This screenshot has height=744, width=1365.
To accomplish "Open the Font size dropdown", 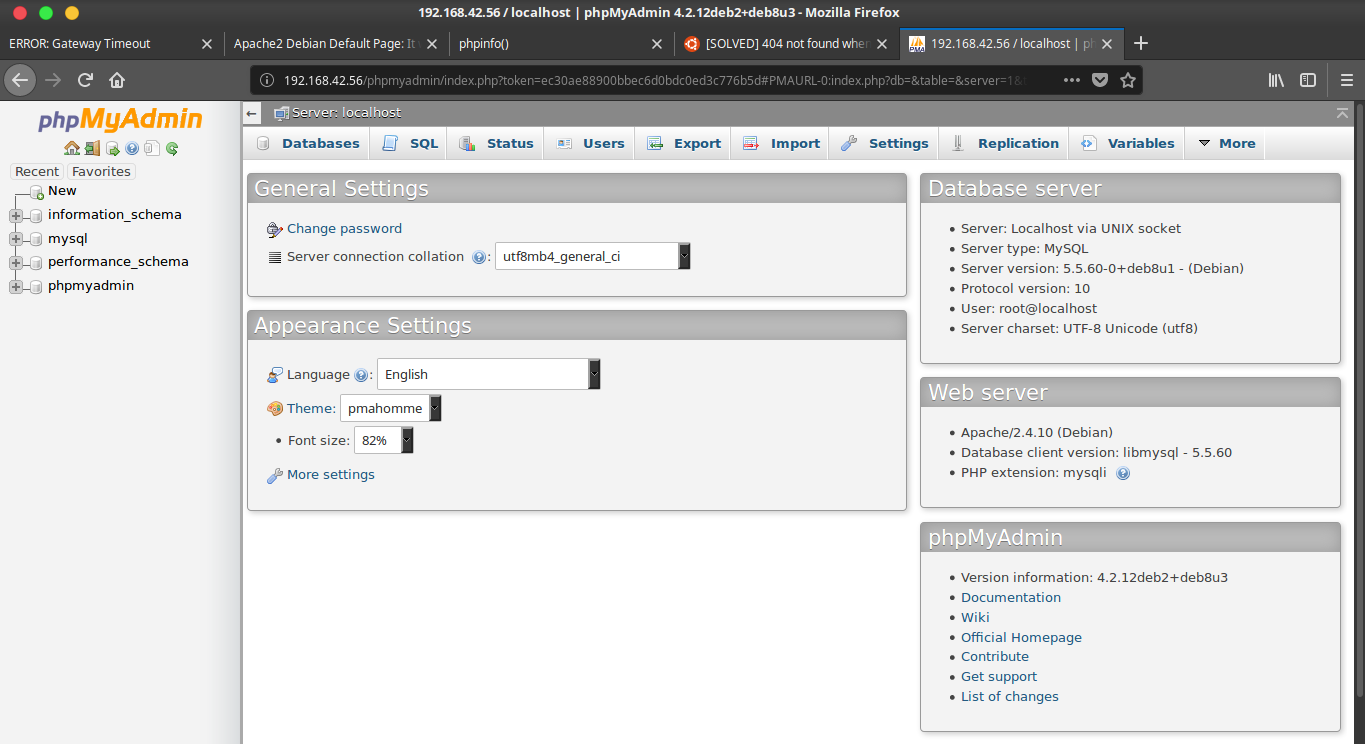I will [384, 440].
